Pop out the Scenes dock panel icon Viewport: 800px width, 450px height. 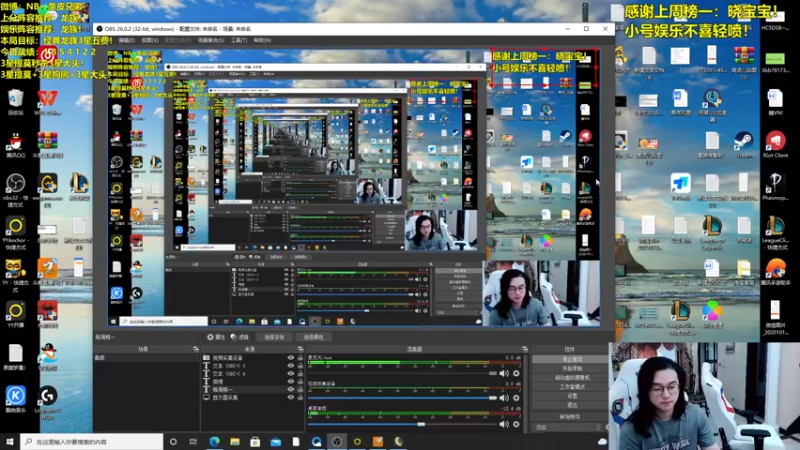point(195,349)
